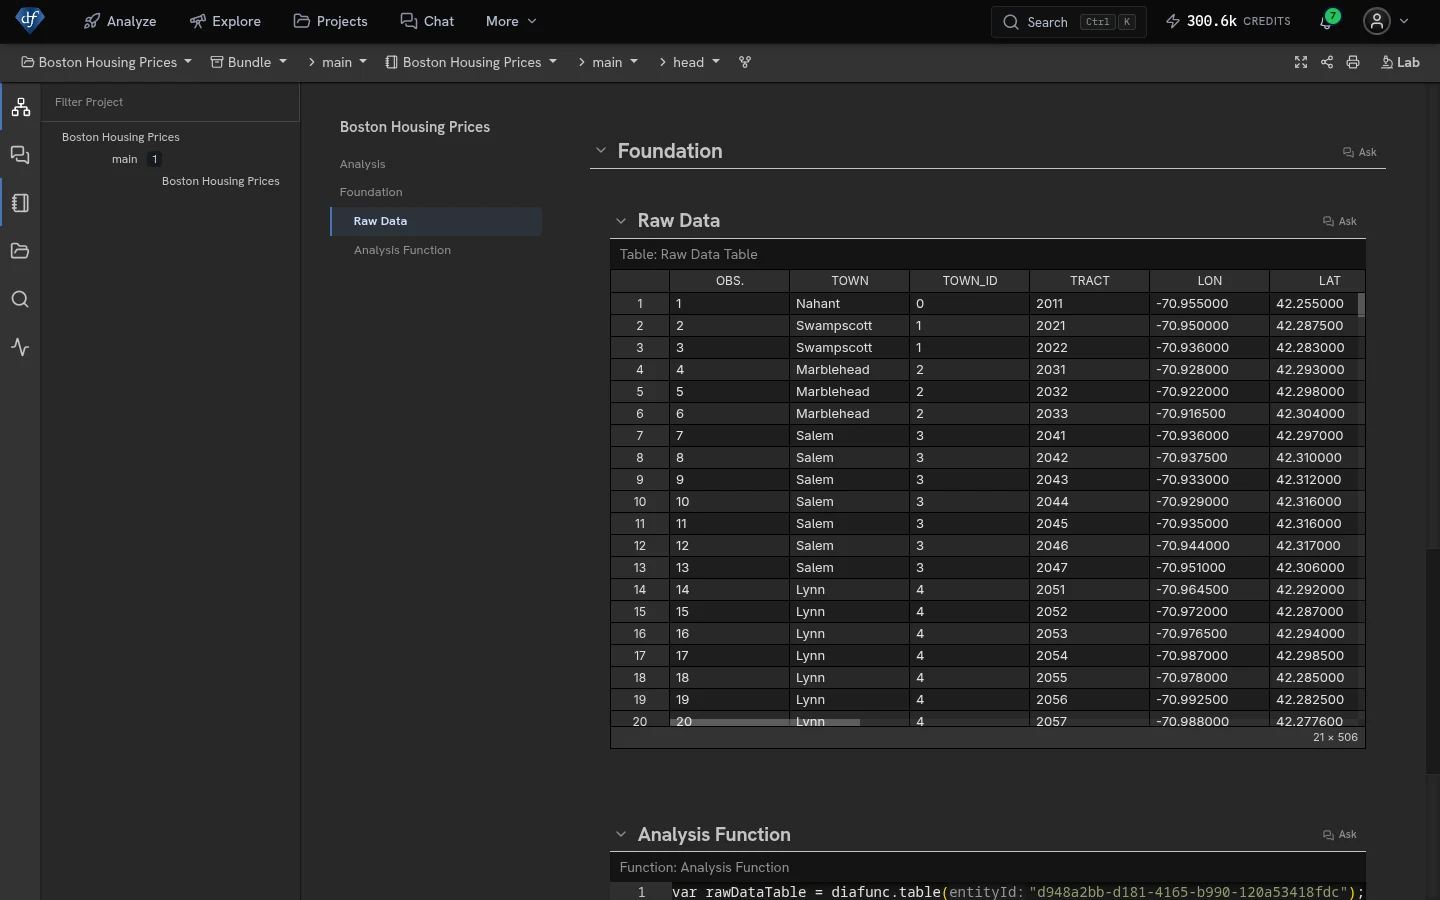Ask about the Raw Data section

tap(1340, 221)
